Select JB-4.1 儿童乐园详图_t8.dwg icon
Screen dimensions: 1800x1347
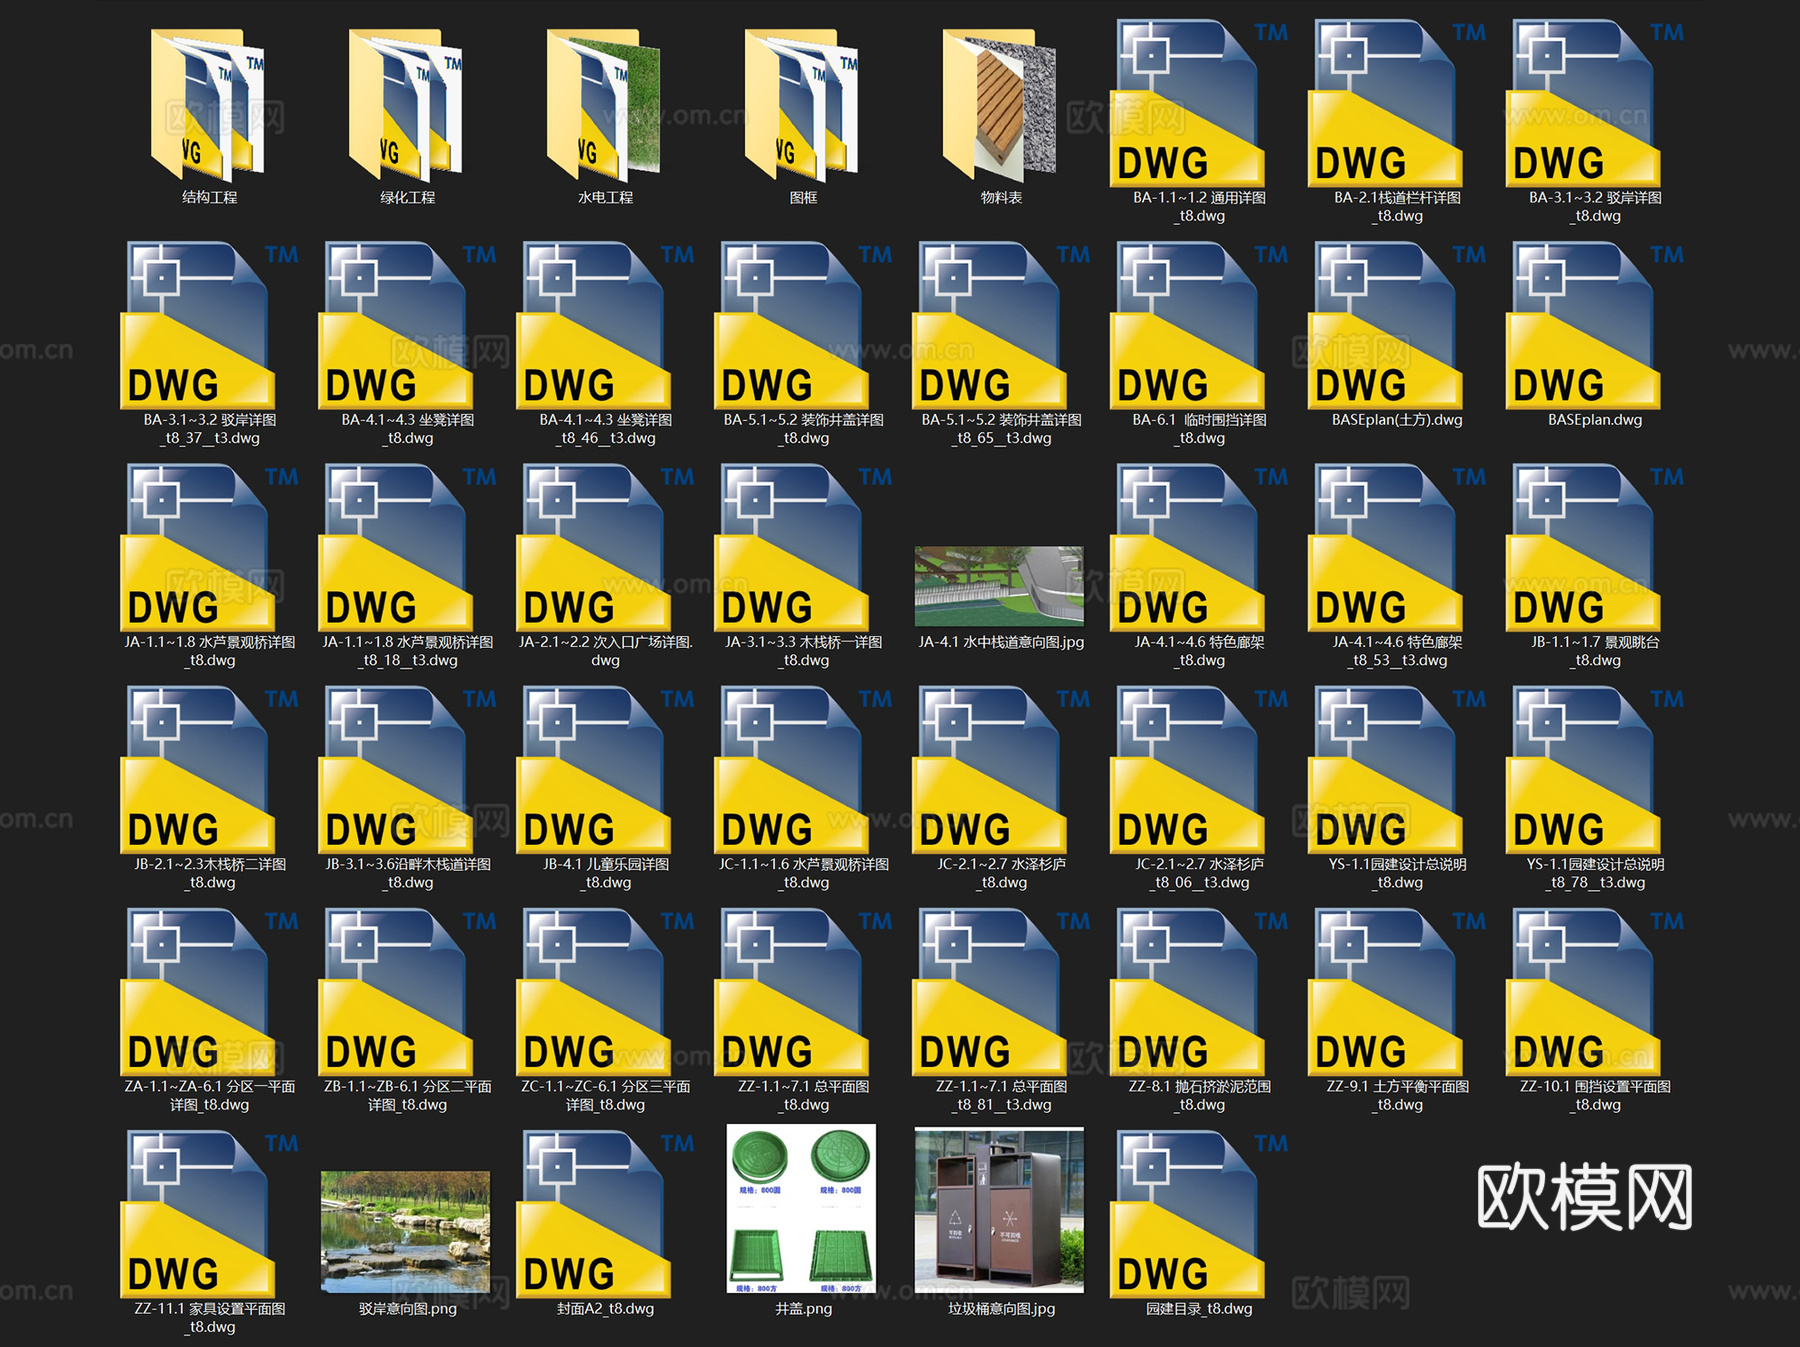pos(604,769)
